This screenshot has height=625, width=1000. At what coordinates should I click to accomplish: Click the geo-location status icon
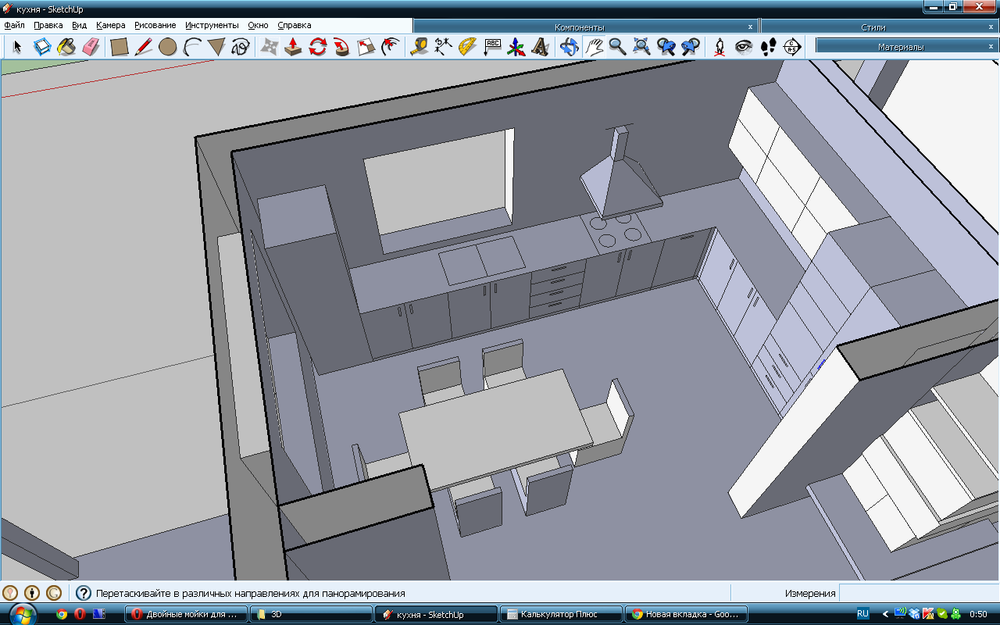click(x=10, y=593)
